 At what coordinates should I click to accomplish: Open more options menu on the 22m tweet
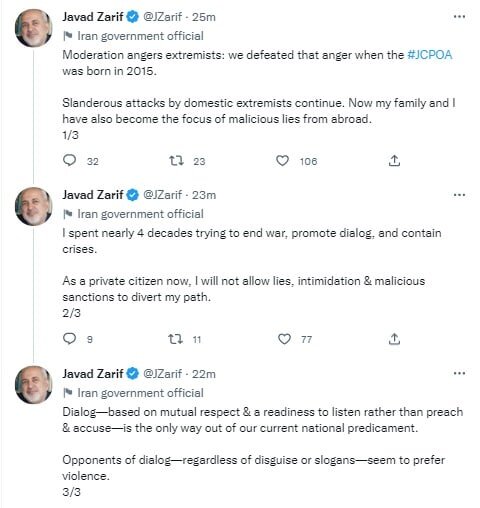click(459, 373)
